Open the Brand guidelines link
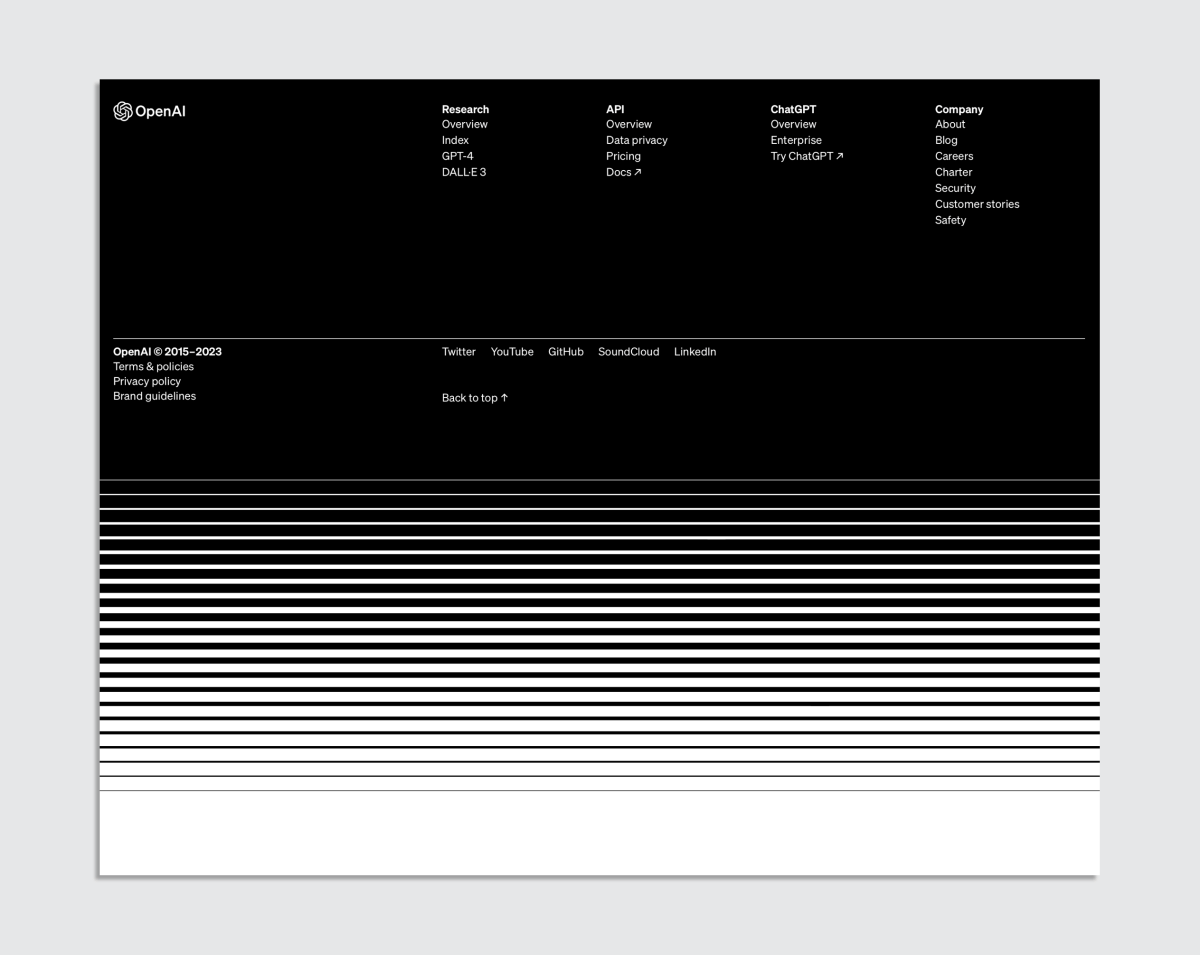The width and height of the screenshot is (1200, 955). [x=154, y=397]
